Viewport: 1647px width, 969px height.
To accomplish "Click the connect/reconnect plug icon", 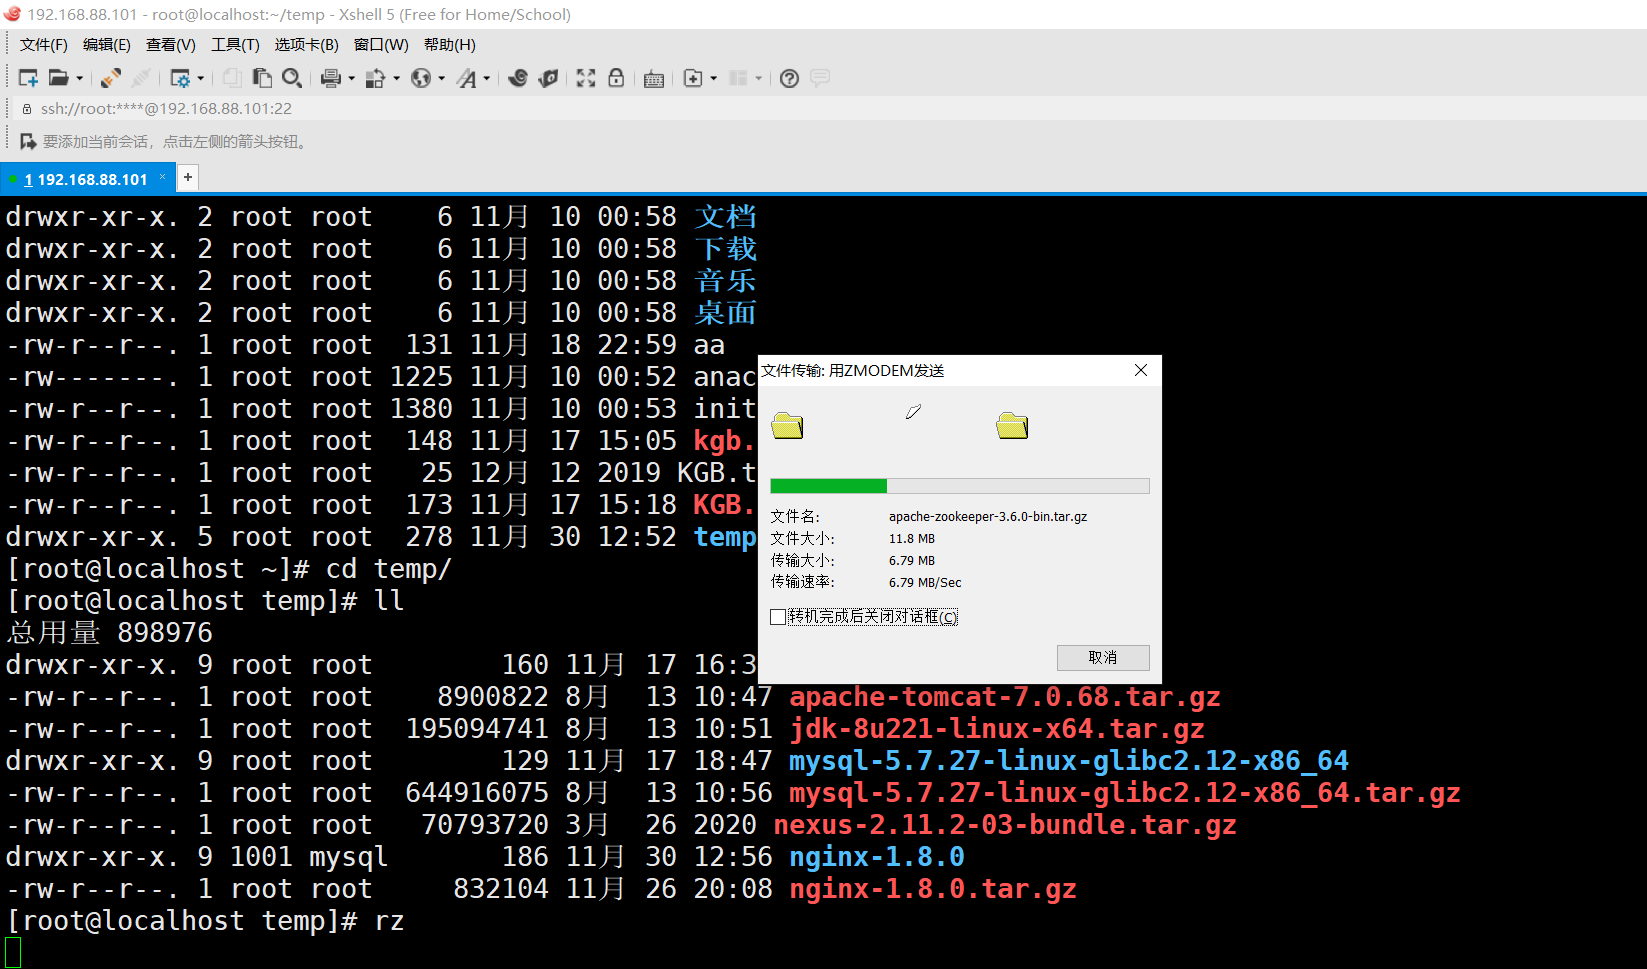I will [111, 78].
